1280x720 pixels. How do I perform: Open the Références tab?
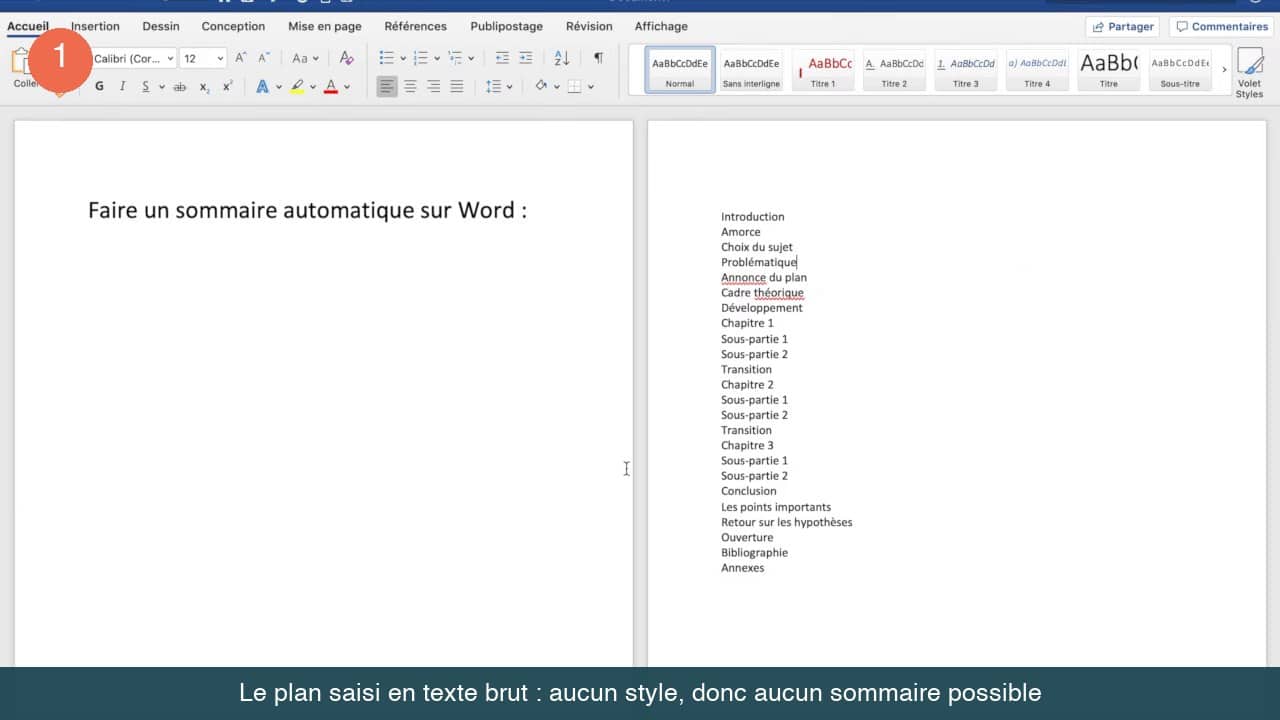(x=416, y=26)
